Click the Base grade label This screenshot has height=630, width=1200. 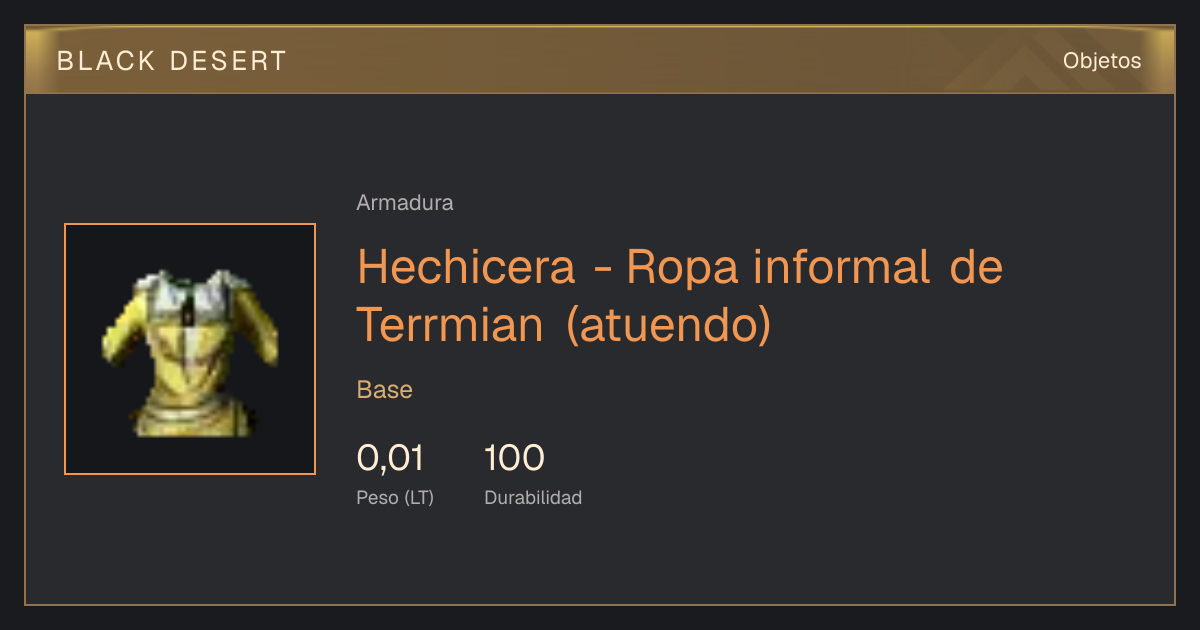pos(385,390)
